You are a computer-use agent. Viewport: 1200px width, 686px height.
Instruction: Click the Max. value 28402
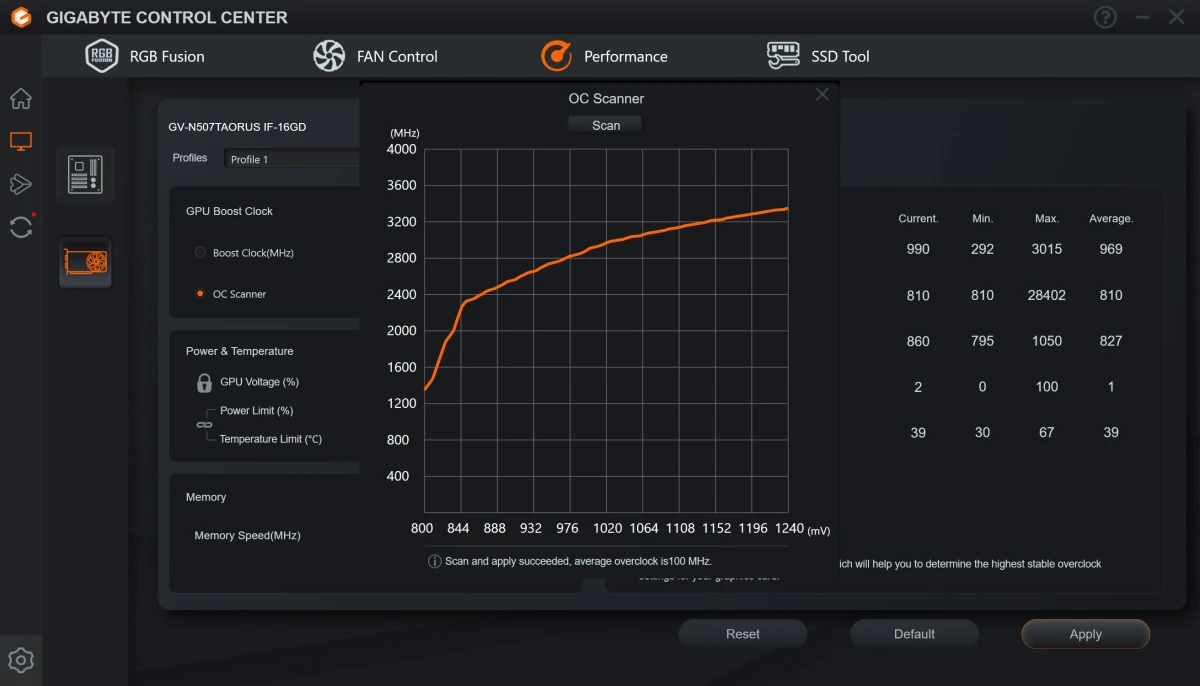point(1047,295)
